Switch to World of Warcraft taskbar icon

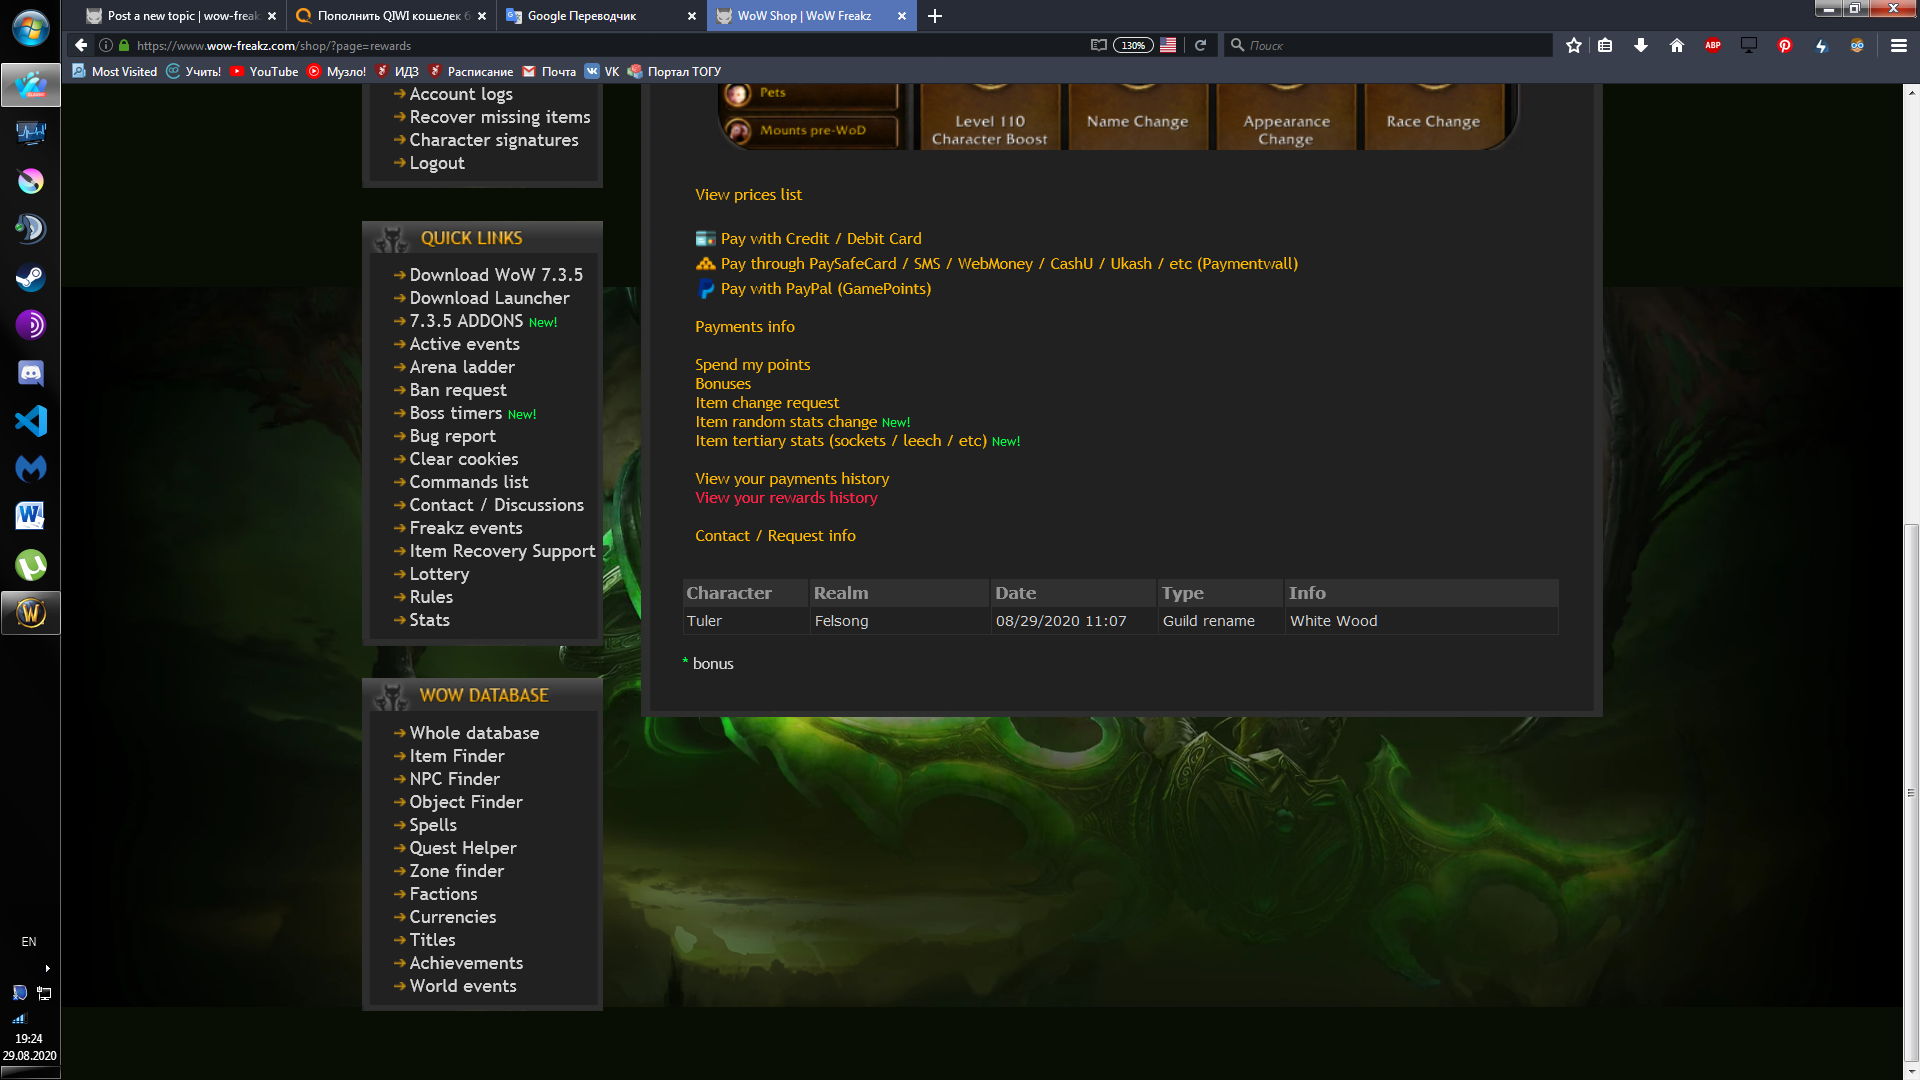coord(30,613)
